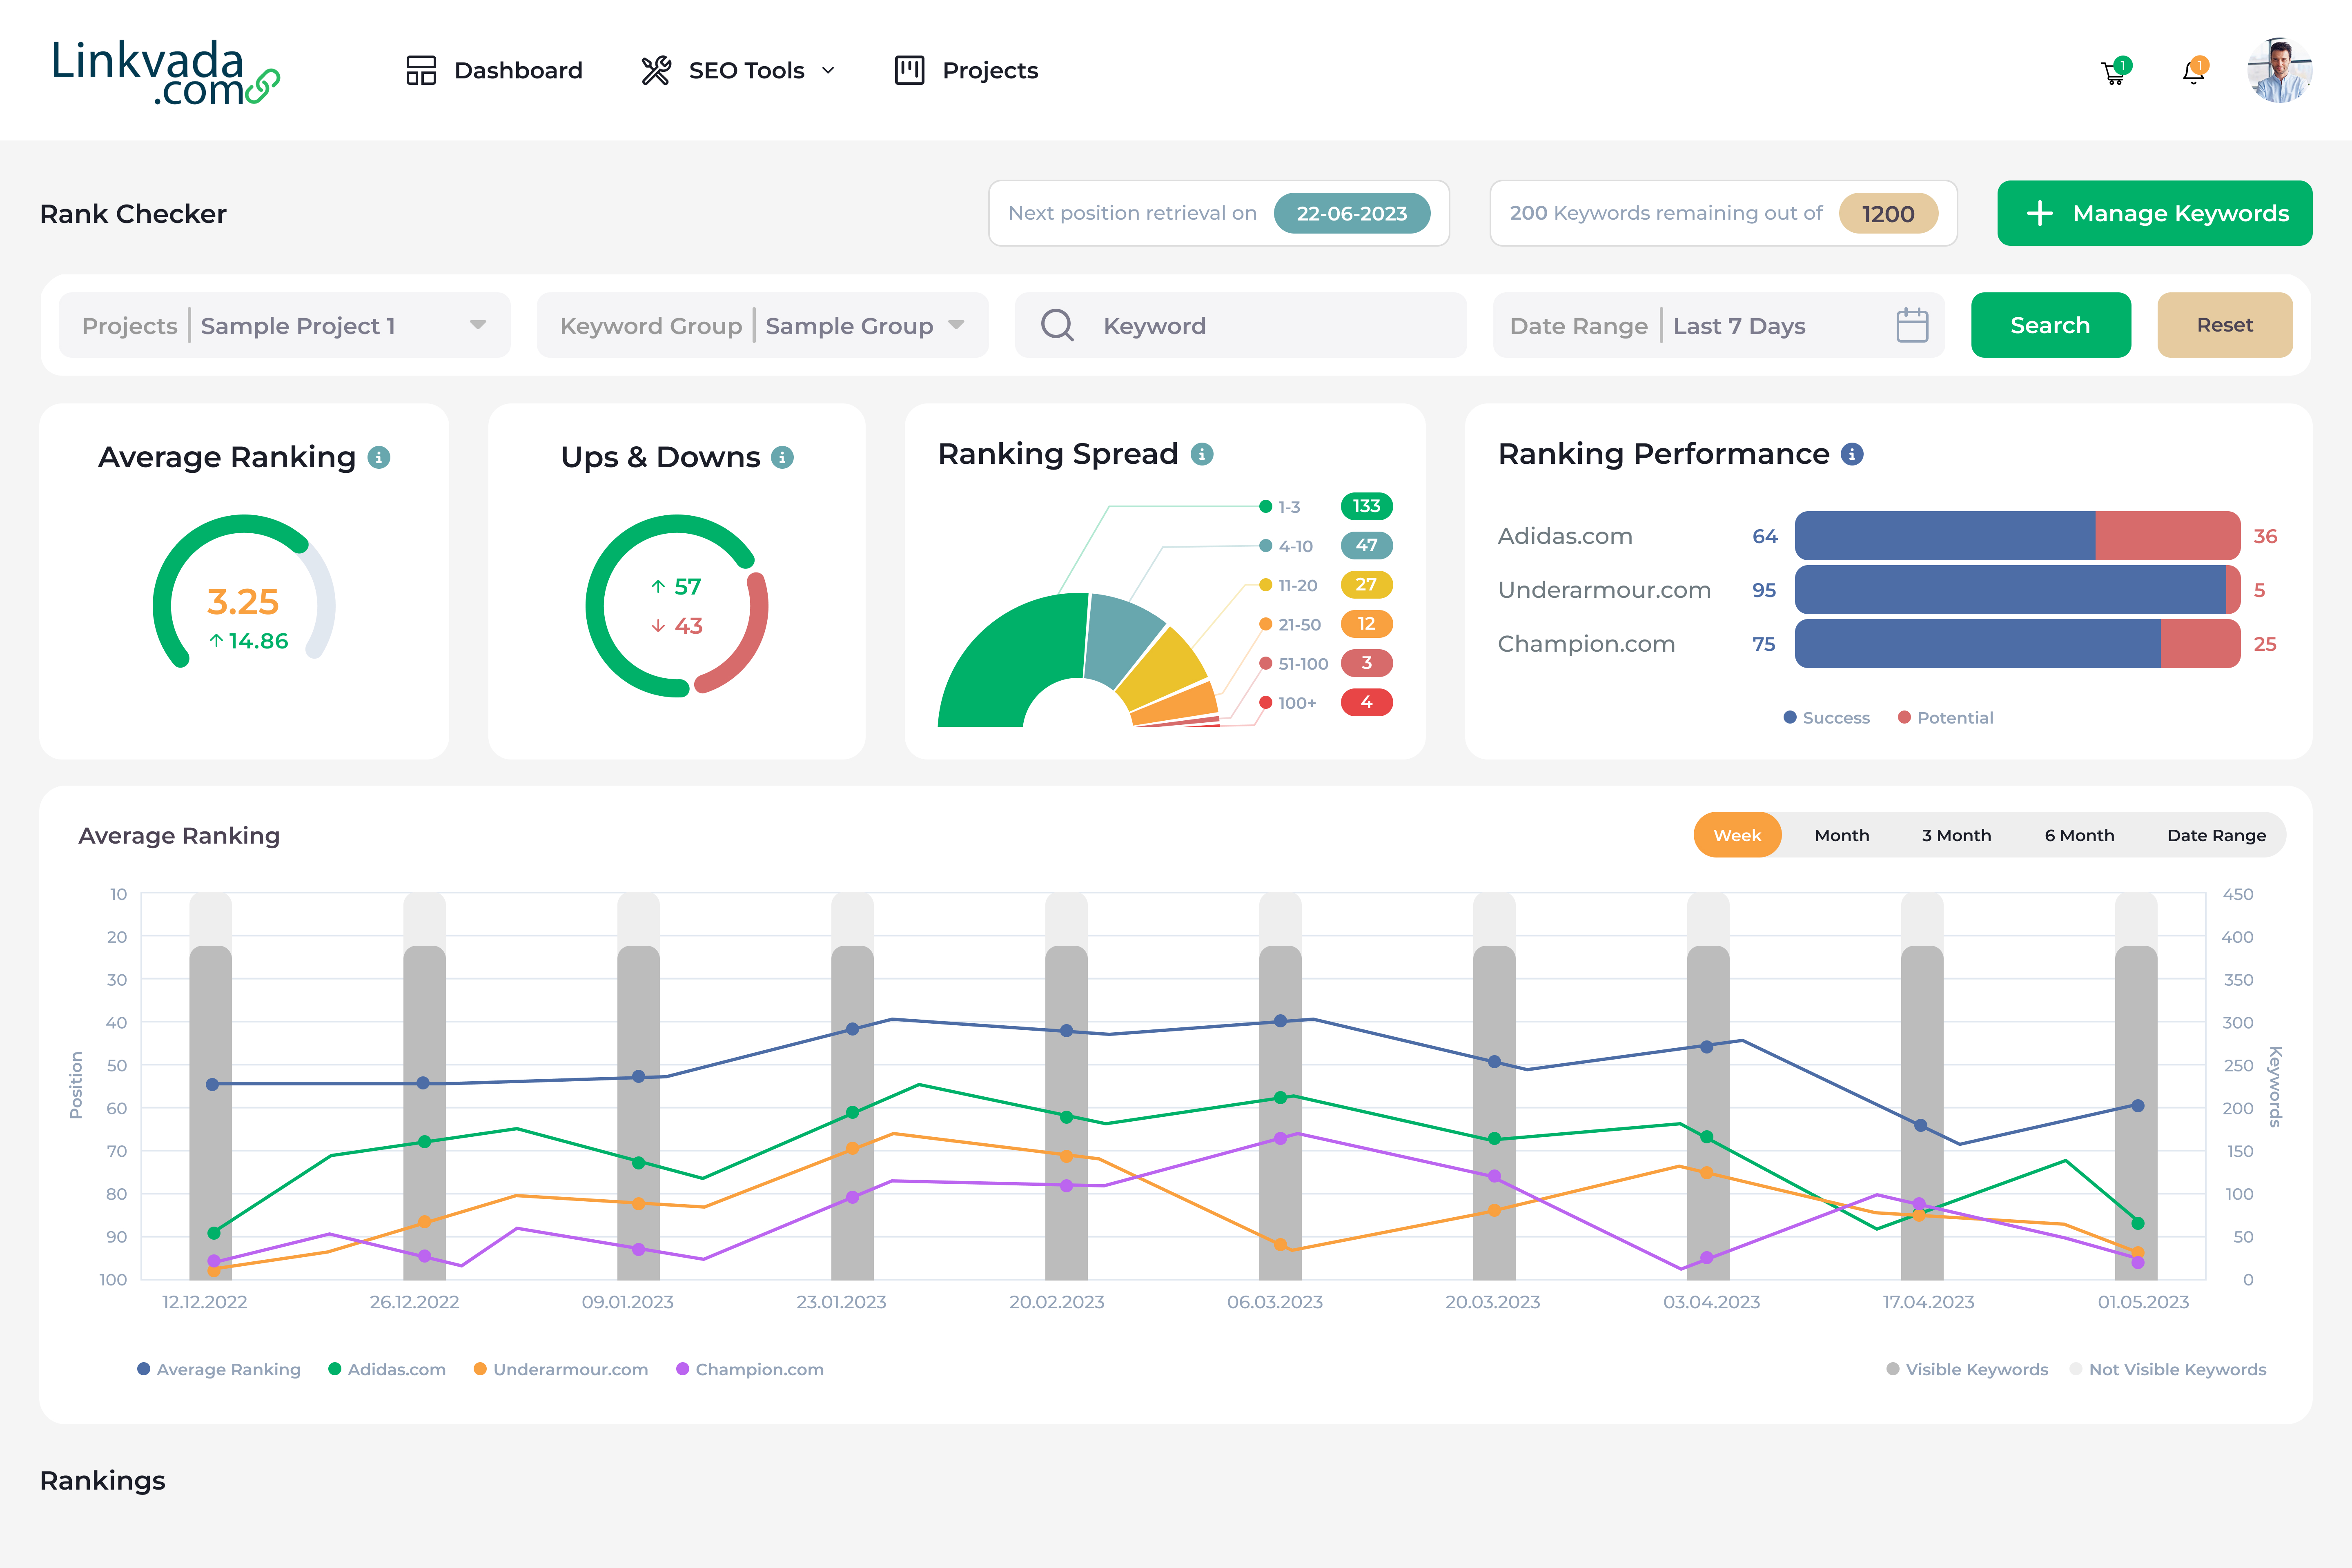
Task: Select the chart Date Range tab
Action: pyautogui.click(x=2216, y=835)
